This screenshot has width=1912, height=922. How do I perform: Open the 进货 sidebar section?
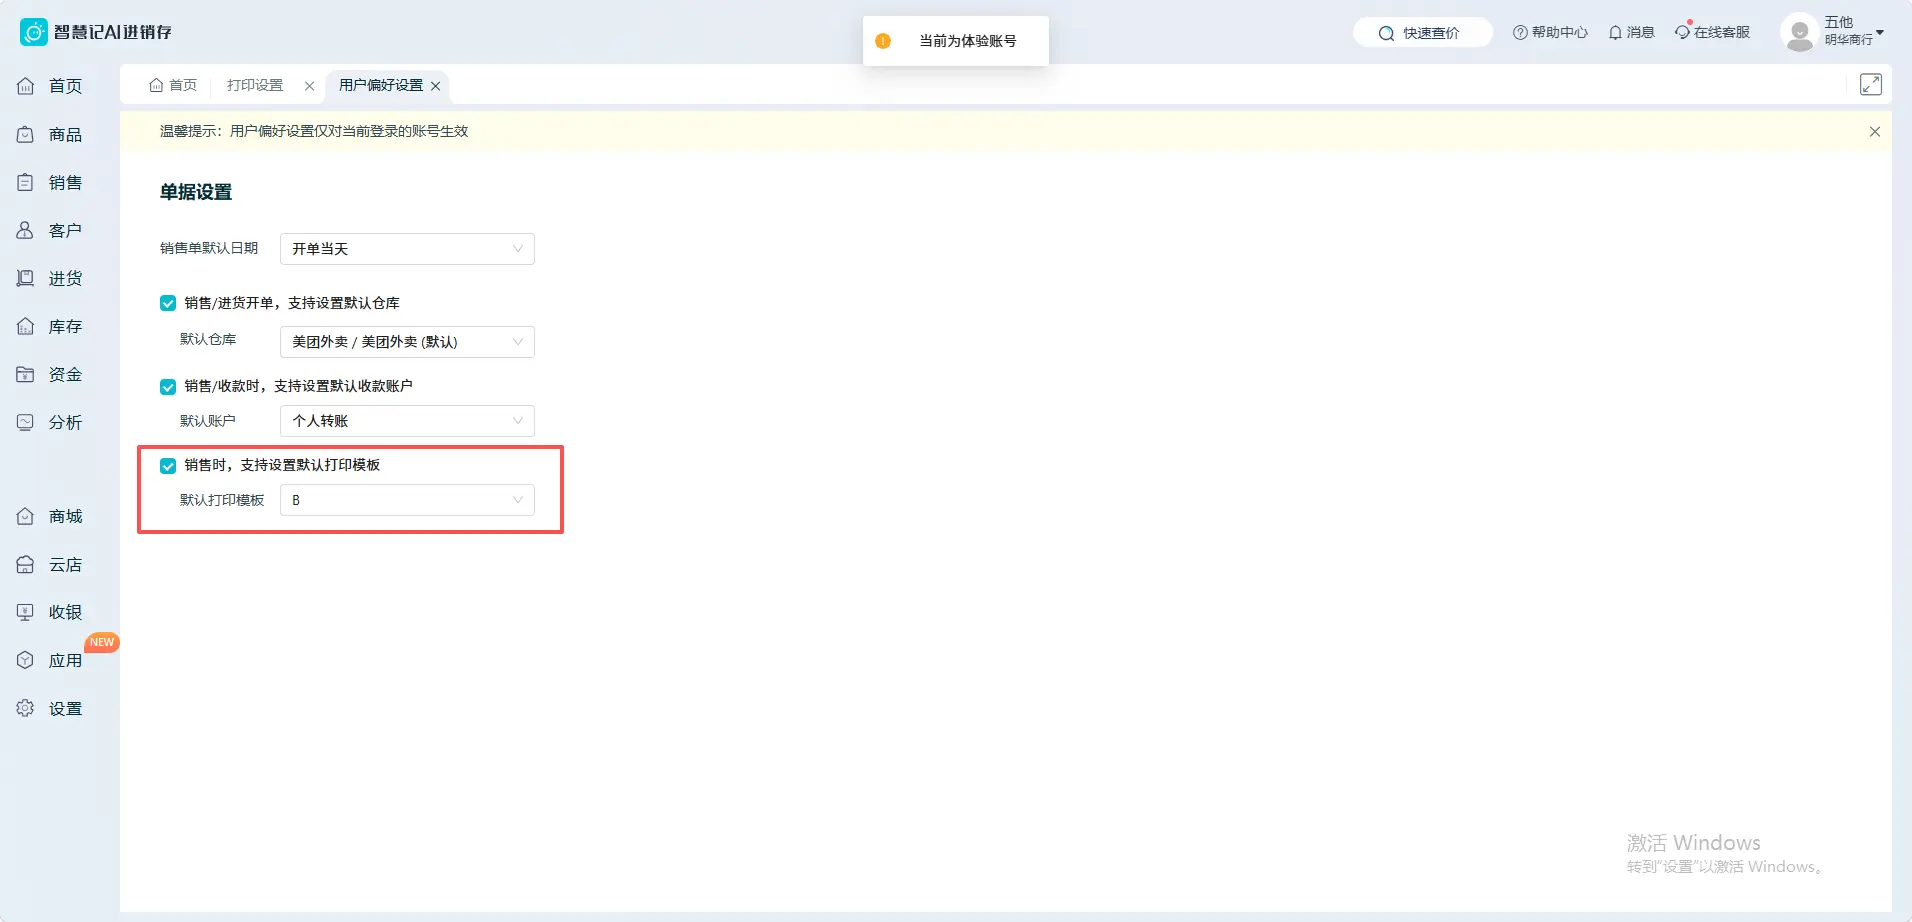[50, 278]
